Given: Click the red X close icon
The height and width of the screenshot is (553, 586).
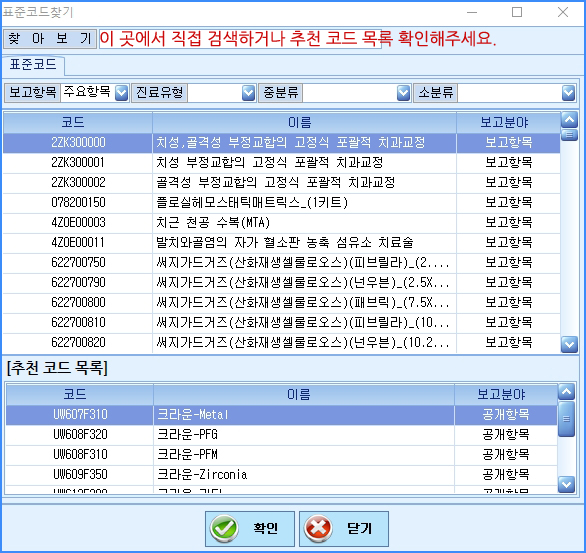Looking at the screenshot, I should click(x=318, y=529).
